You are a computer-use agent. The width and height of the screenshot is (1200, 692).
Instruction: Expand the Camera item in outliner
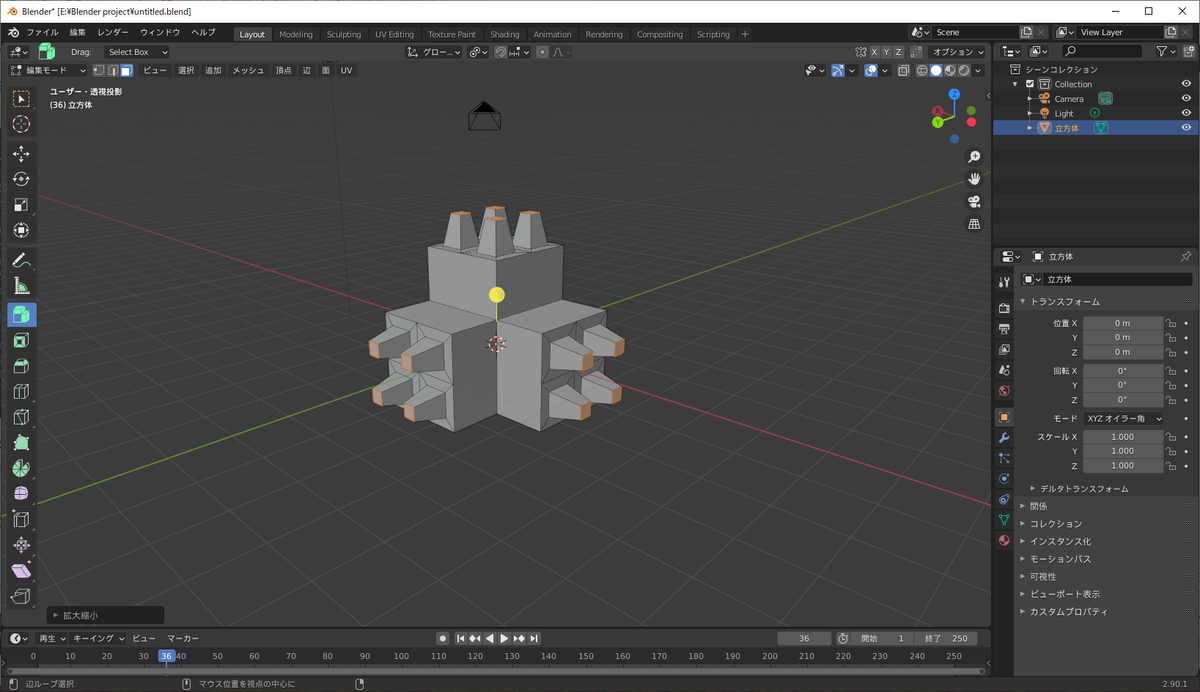coord(1030,99)
